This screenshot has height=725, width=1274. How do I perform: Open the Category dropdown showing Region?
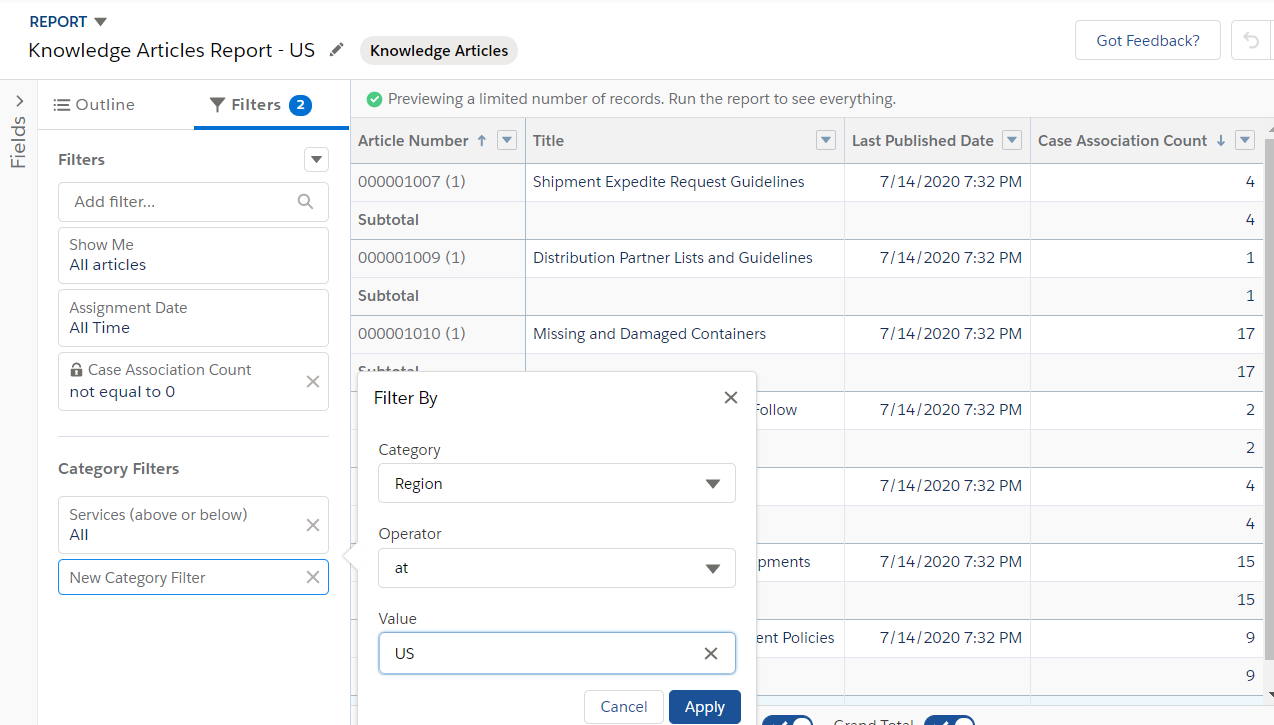pos(557,483)
